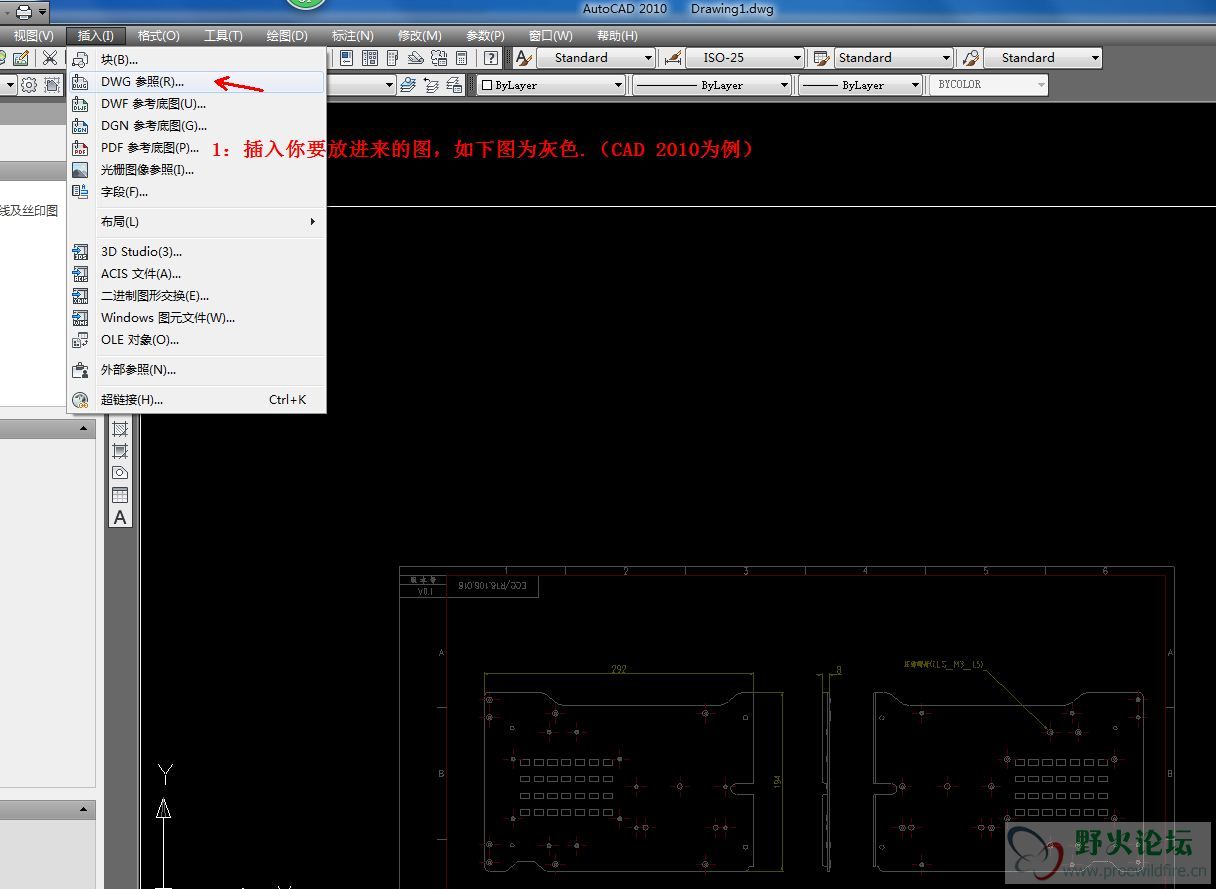Click the layer states manager icon
Image resolution: width=1216 pixels, height=889 pixels.
pyautogui.click(x=454, y=85)
